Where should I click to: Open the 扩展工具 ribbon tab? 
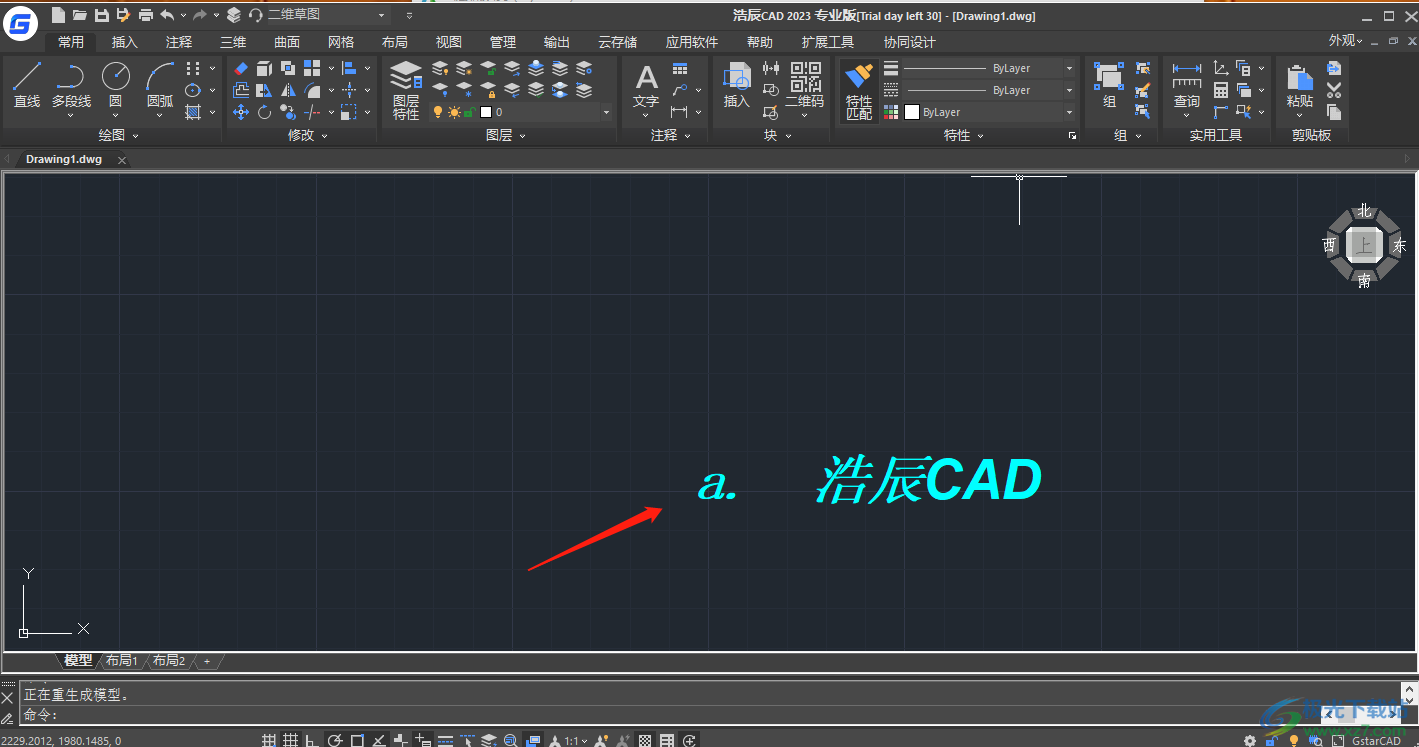click(828, 42)
